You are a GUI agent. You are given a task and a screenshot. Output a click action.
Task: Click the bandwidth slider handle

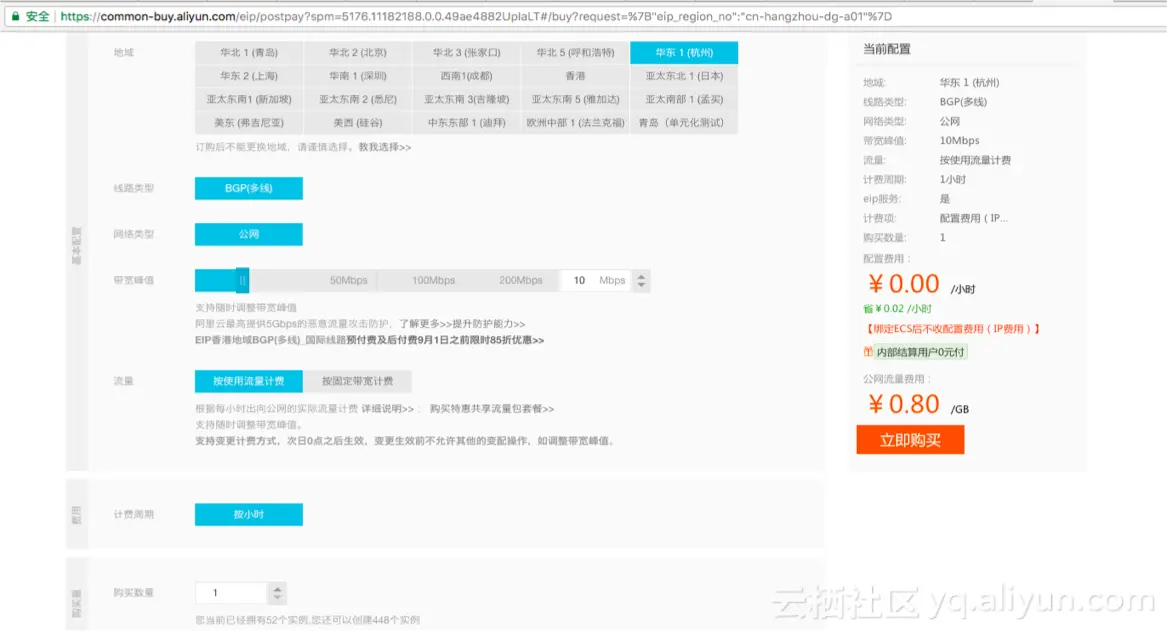243,281
